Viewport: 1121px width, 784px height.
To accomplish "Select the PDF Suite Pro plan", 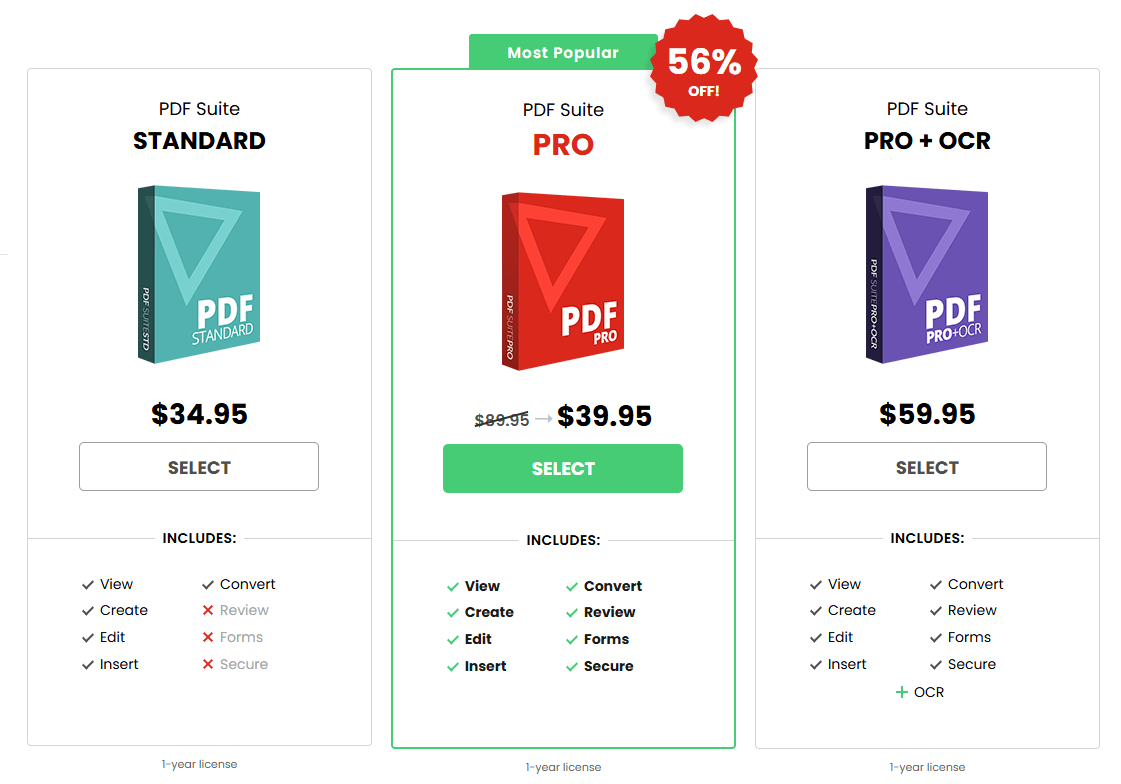I will (x=563, y=469).
